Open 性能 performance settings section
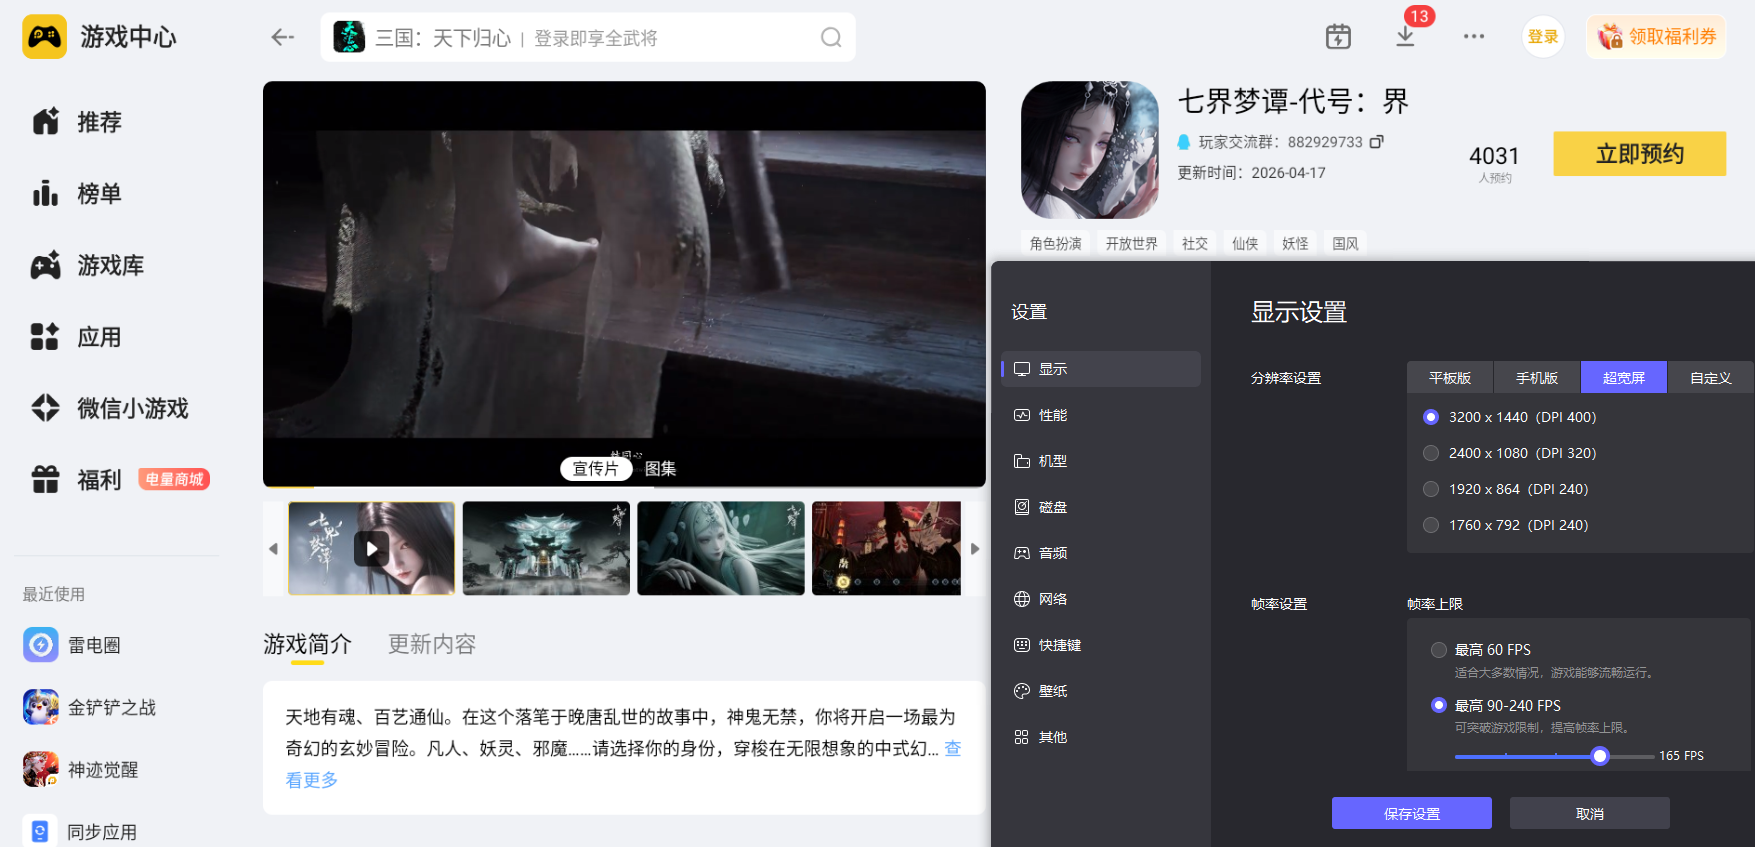 pos(1101,415)
